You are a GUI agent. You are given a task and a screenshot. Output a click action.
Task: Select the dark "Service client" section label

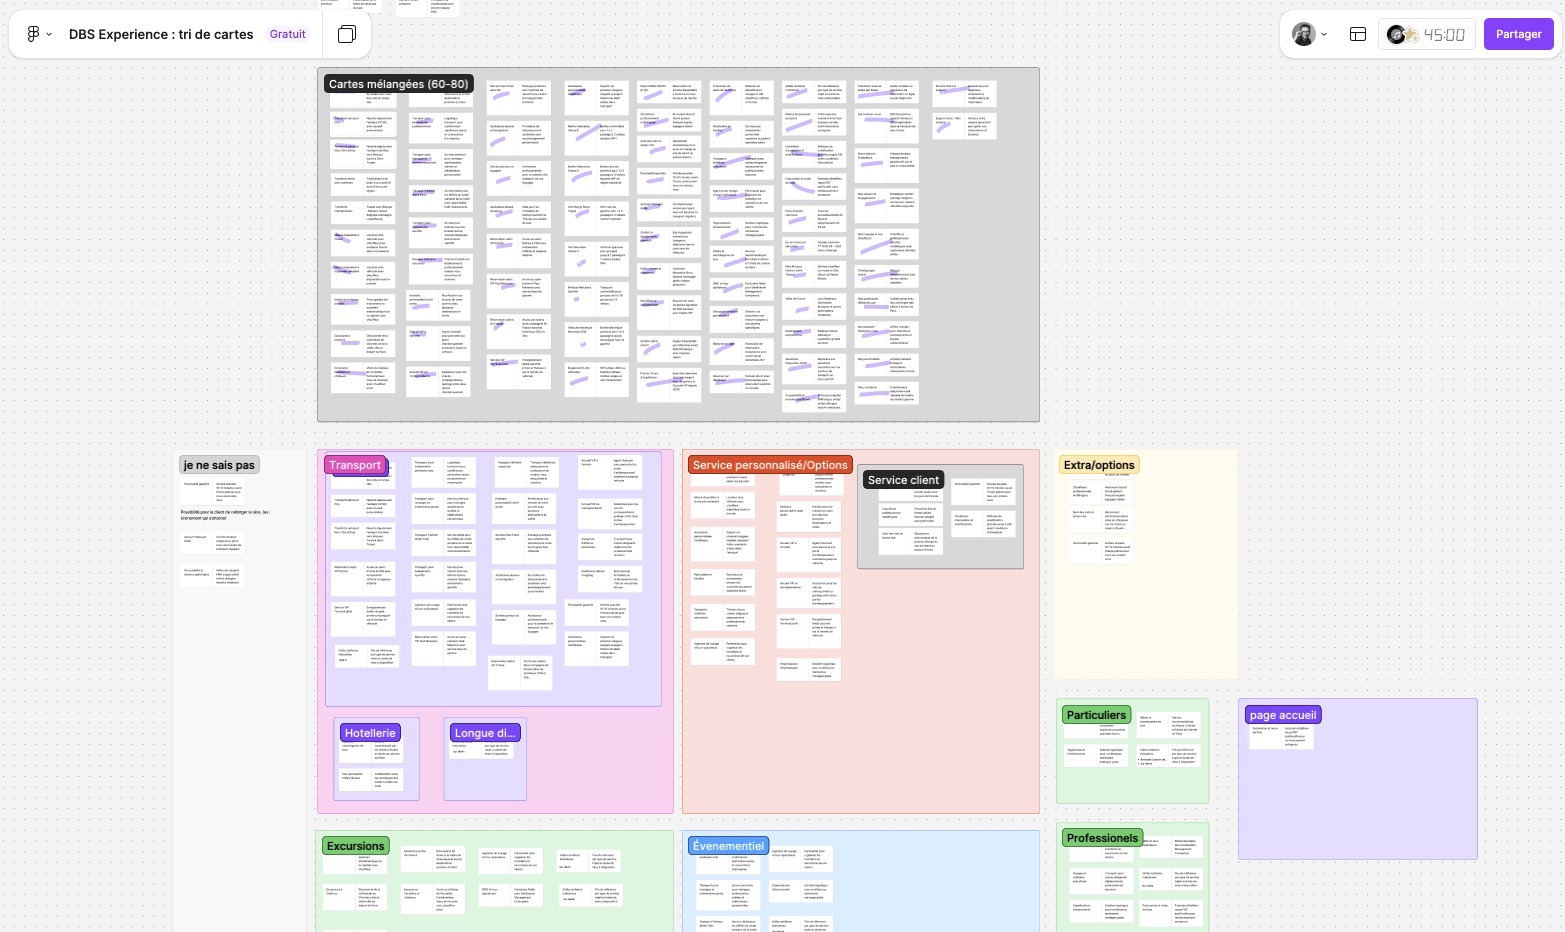[903, 480]
